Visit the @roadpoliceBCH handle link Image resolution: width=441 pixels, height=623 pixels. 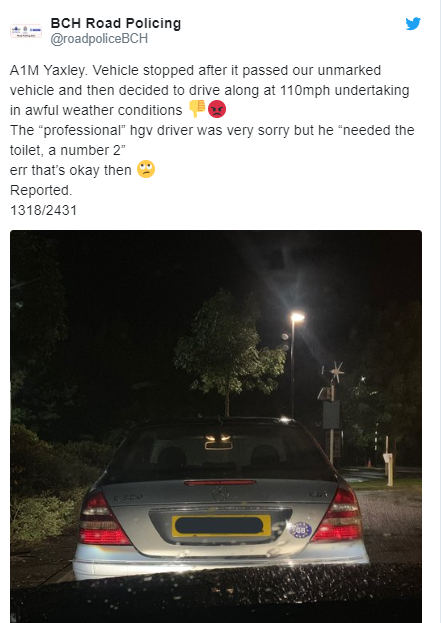[99, 39]
